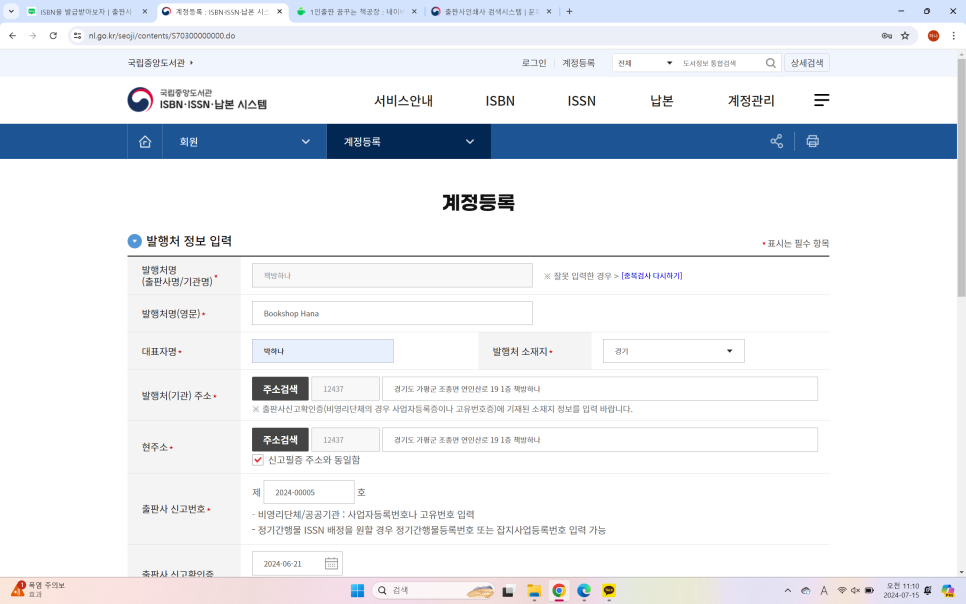
Task: Click the share icon in blue bar
Action: coord(776,141)
